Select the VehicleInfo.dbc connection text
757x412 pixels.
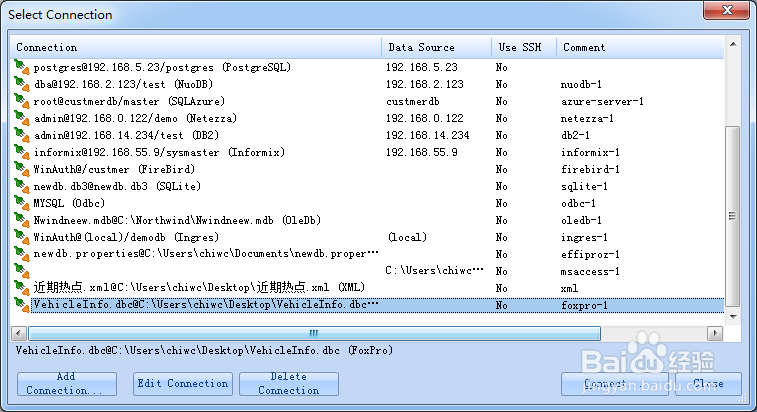click(x=206, y=305)
